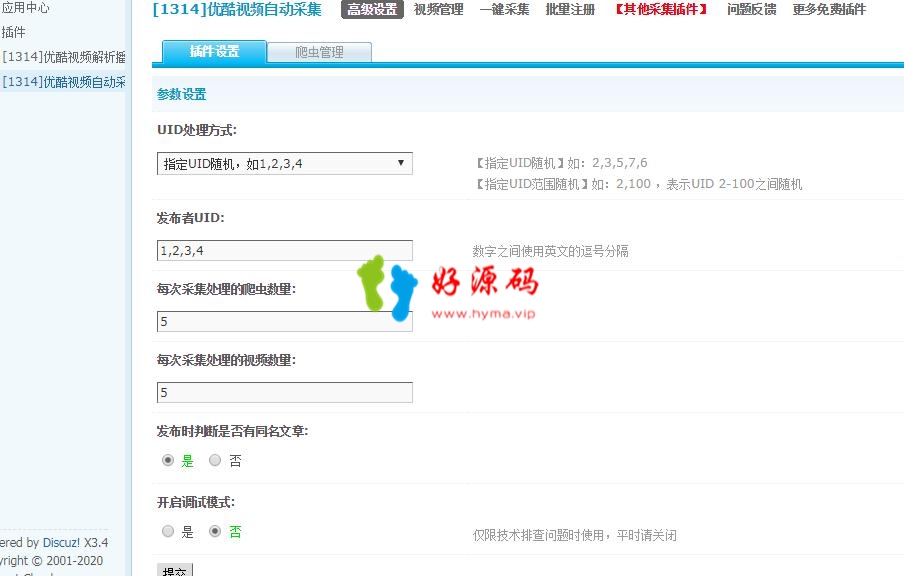Click the Discuz! footer link
The height and width of the screenshot is (576, 904).
tap(61, 543)
